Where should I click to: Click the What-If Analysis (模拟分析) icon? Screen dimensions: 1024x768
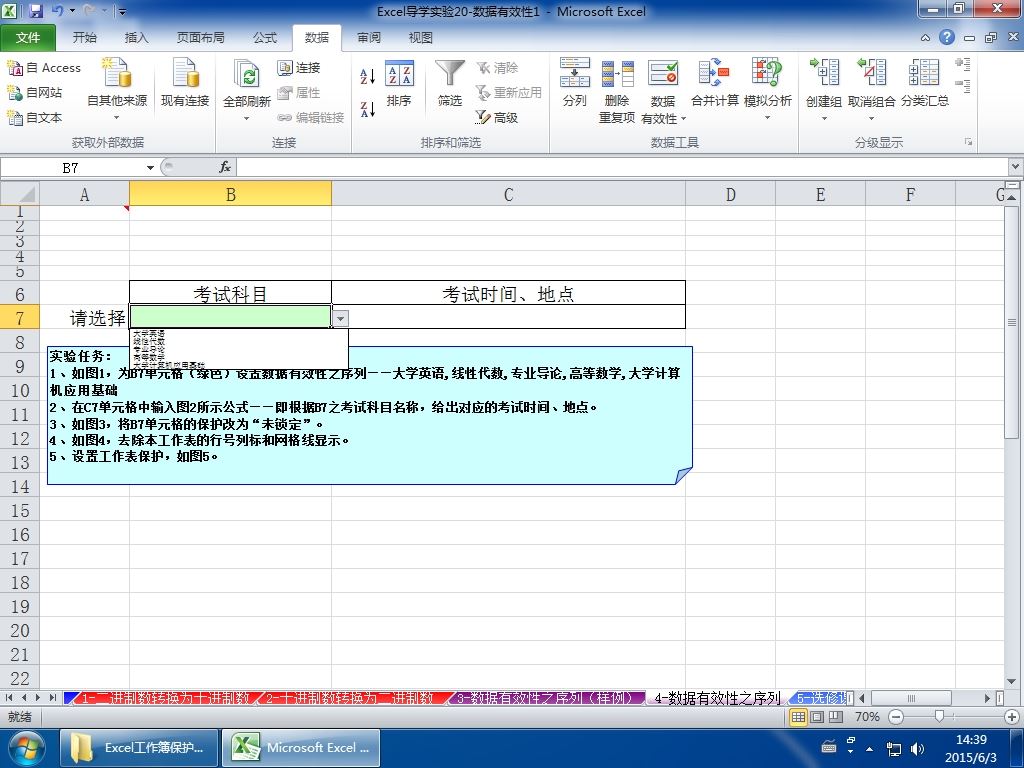[767, 72]
